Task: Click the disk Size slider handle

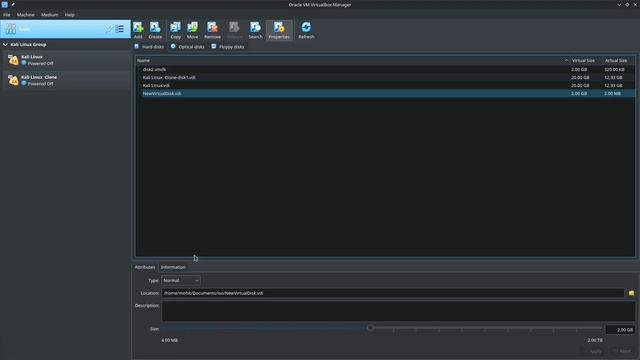Action: pyautogui.click(x=370, y=328)
